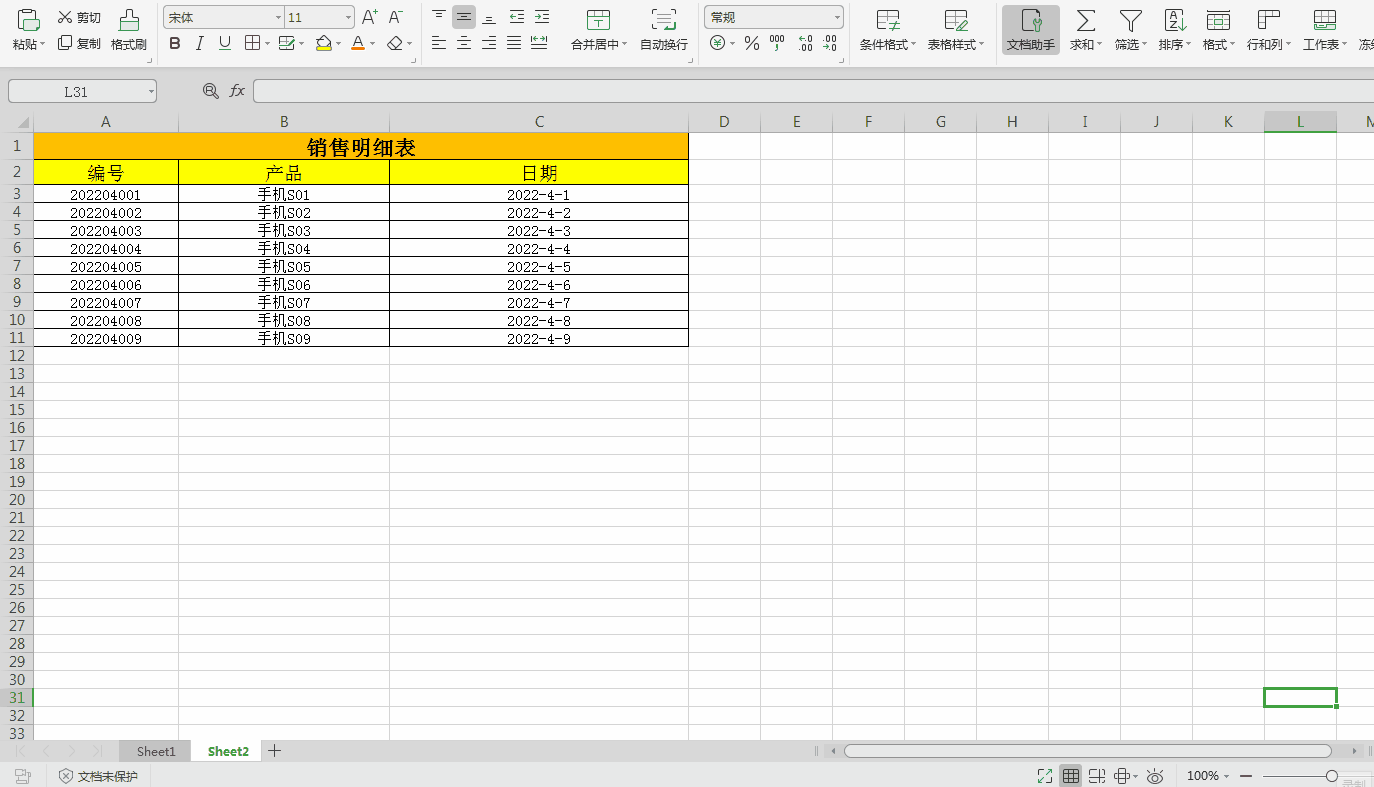
Task: Switch to normal grid view
Action: click(1071, 776)
